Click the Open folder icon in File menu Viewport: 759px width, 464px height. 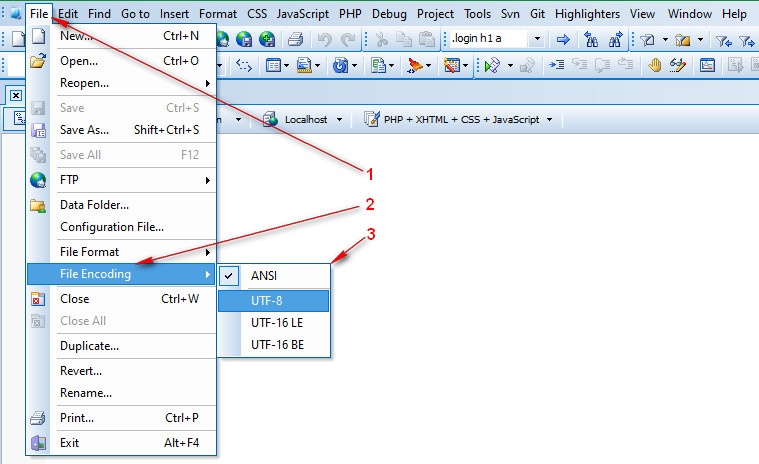coord(38,60)
